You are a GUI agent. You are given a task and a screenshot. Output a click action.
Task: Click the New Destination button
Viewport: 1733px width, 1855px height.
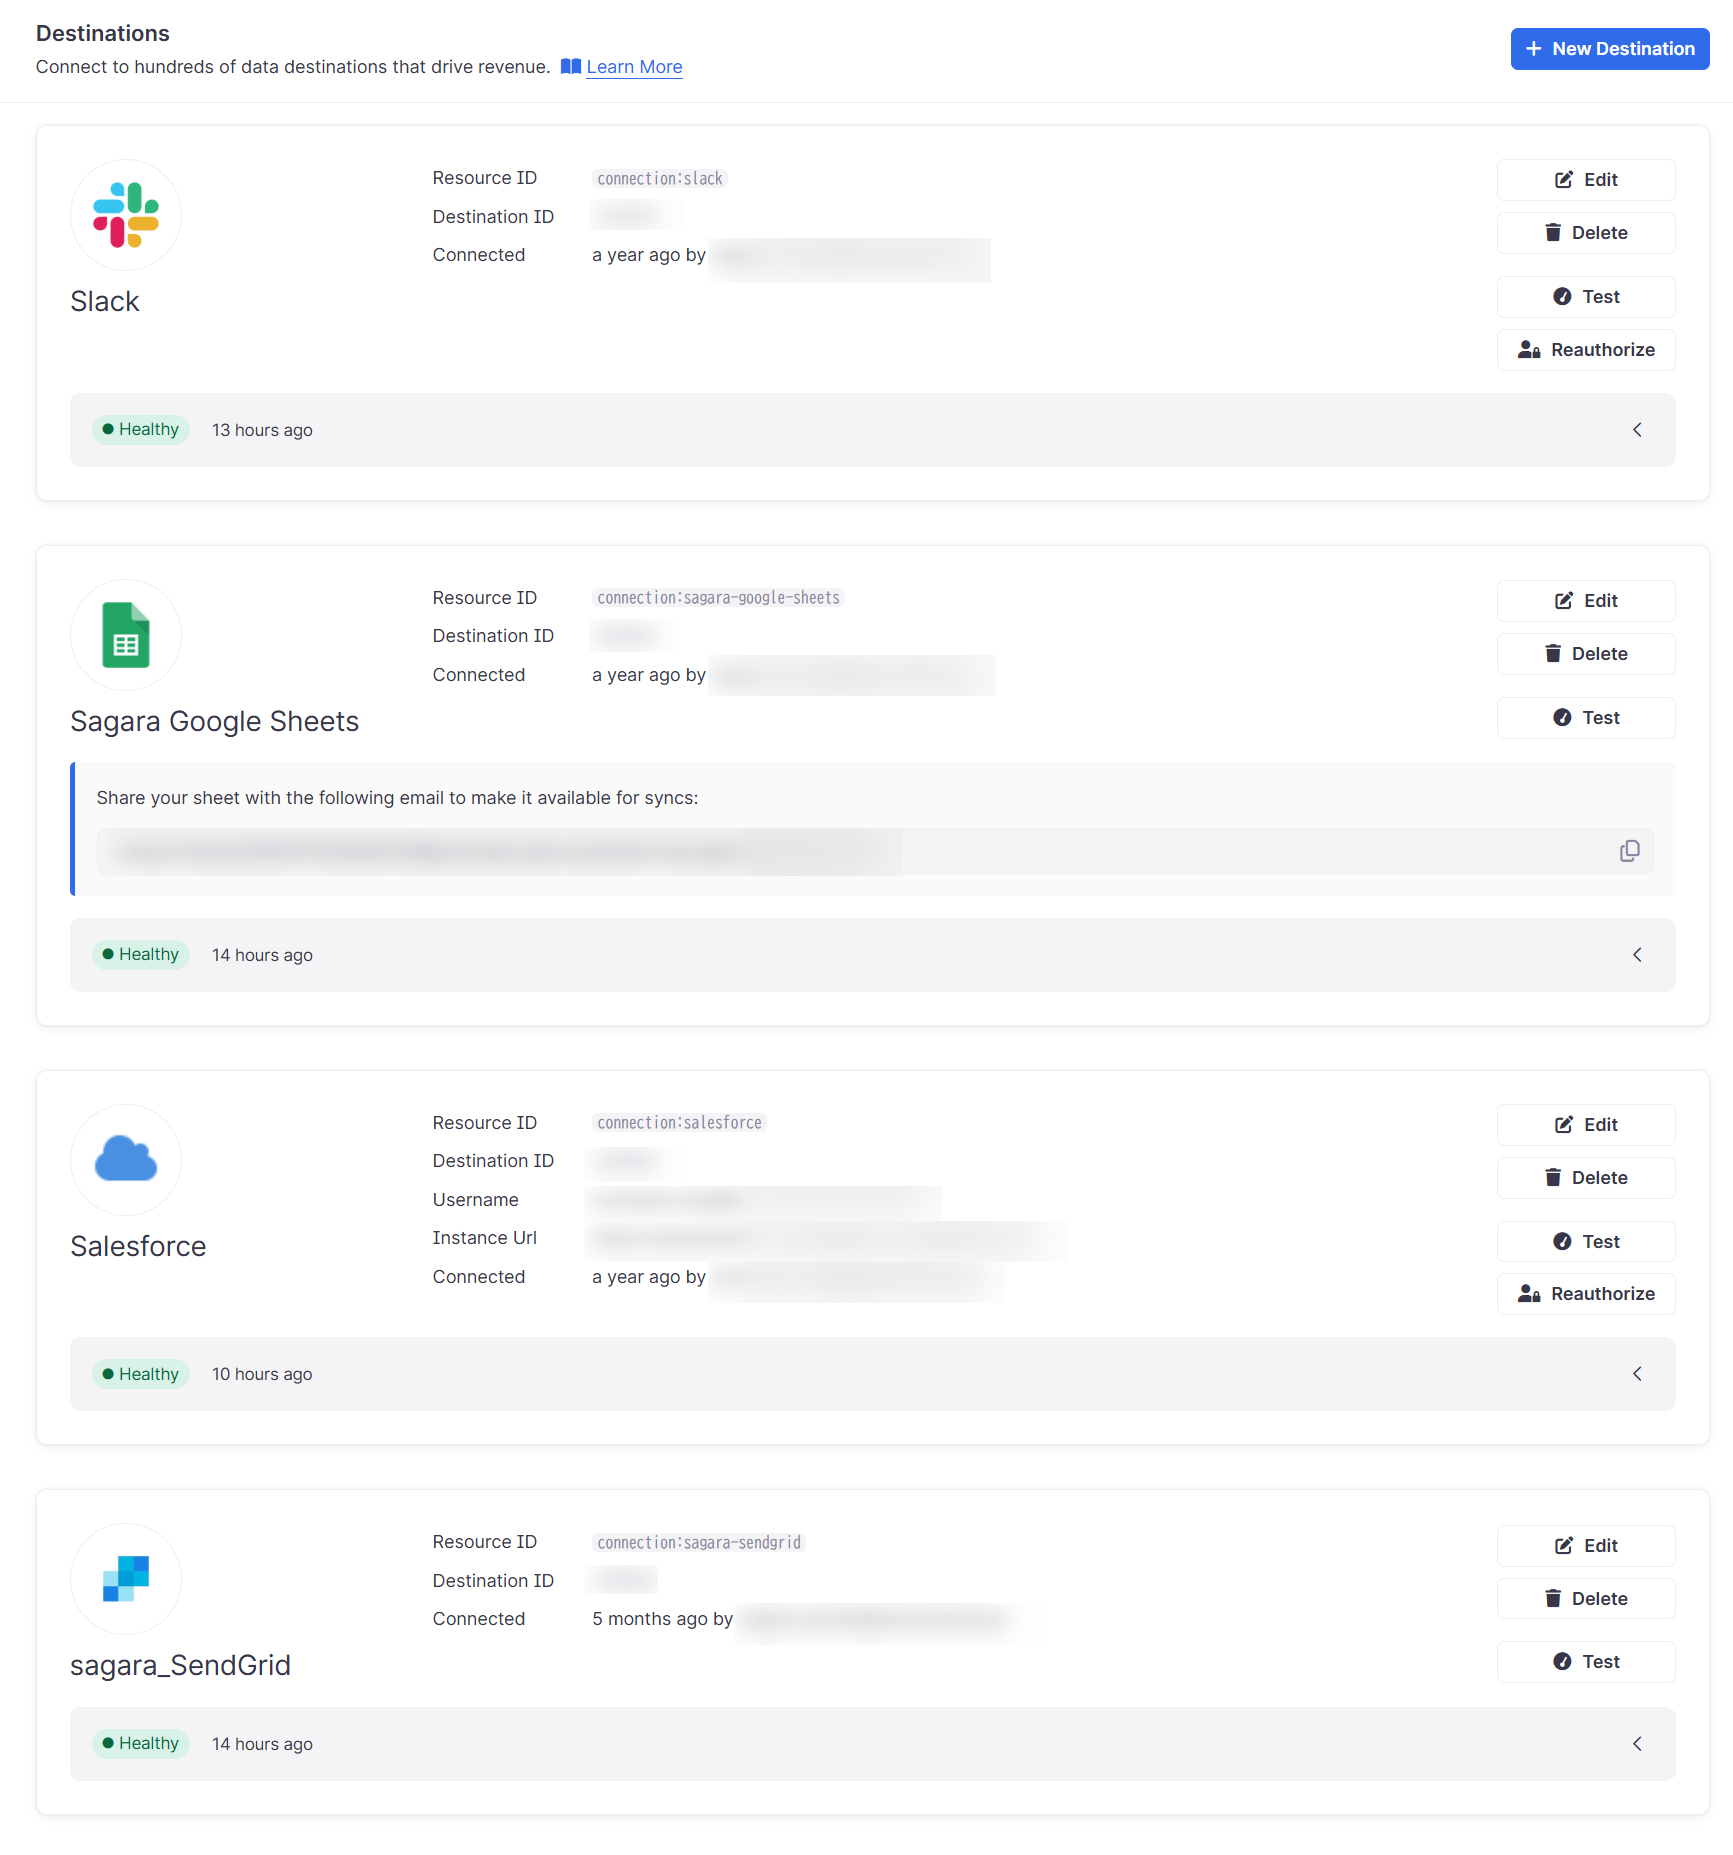coord(1609,49)
